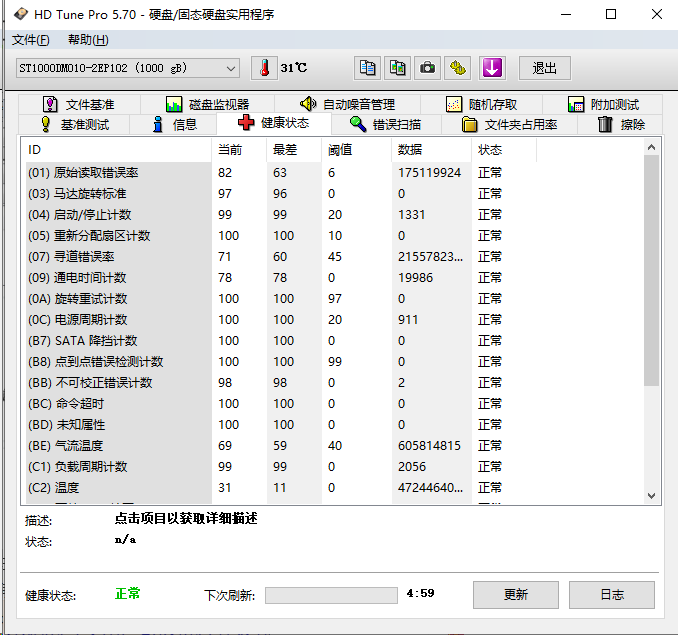The image size is (678, 635).
Task: Open the 帮助(H) menu
Action: point(88,40)
